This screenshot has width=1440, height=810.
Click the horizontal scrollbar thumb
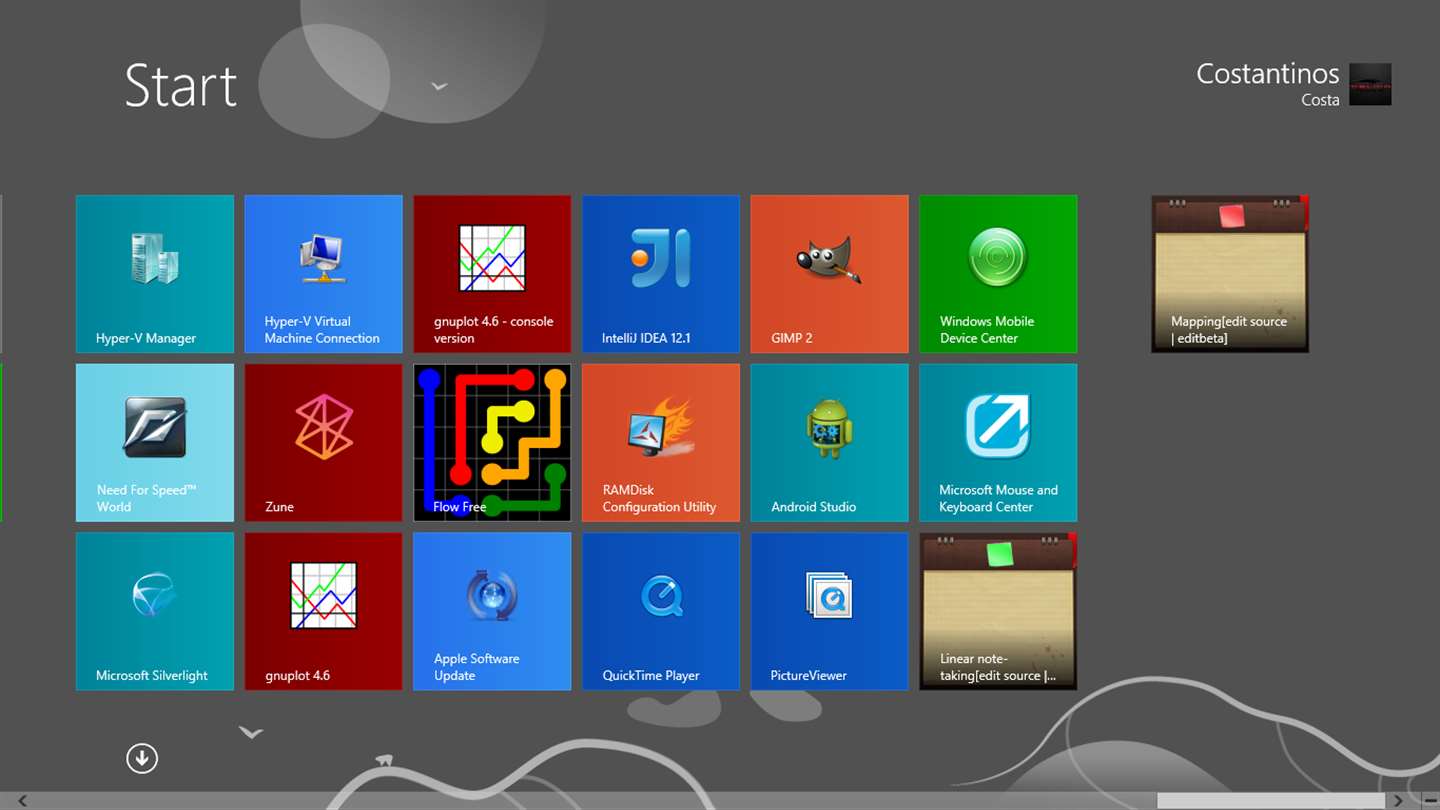tap(1271, 801)
